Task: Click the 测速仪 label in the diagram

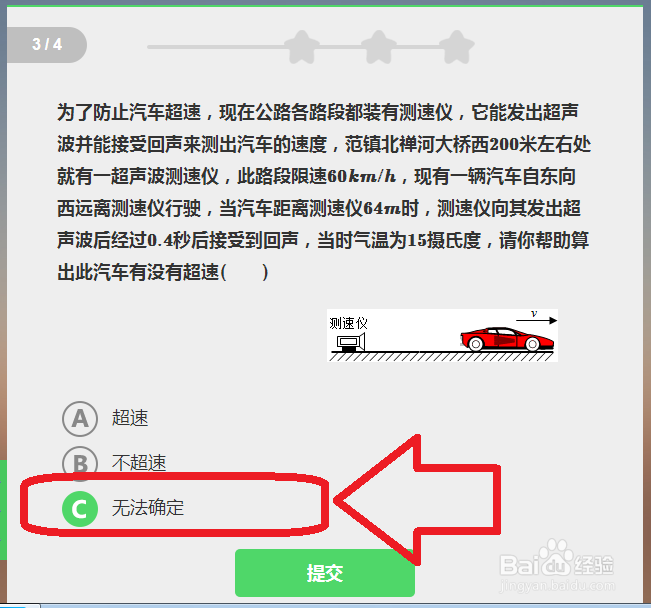Action: [x=348, y=323]
